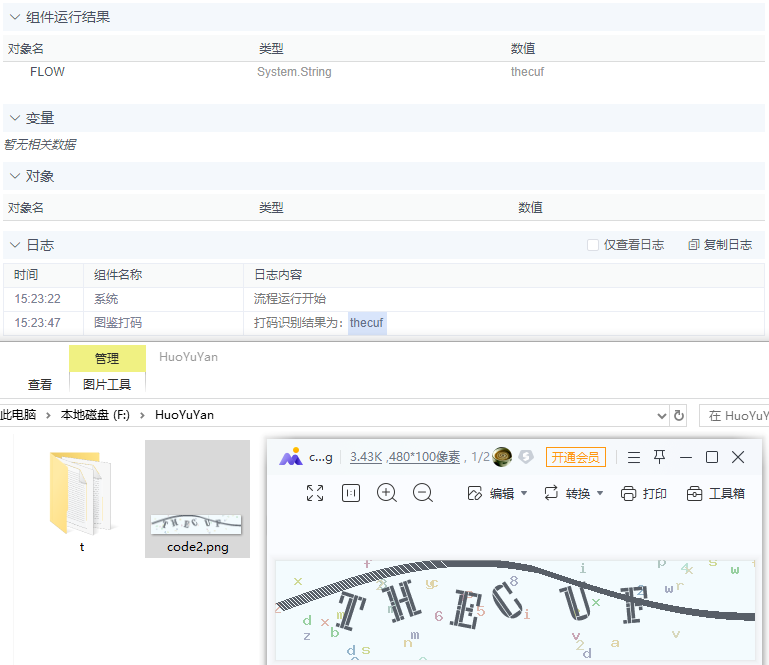Minimize the image viewer window
The image size is (769, 665).
coord(686,457)
